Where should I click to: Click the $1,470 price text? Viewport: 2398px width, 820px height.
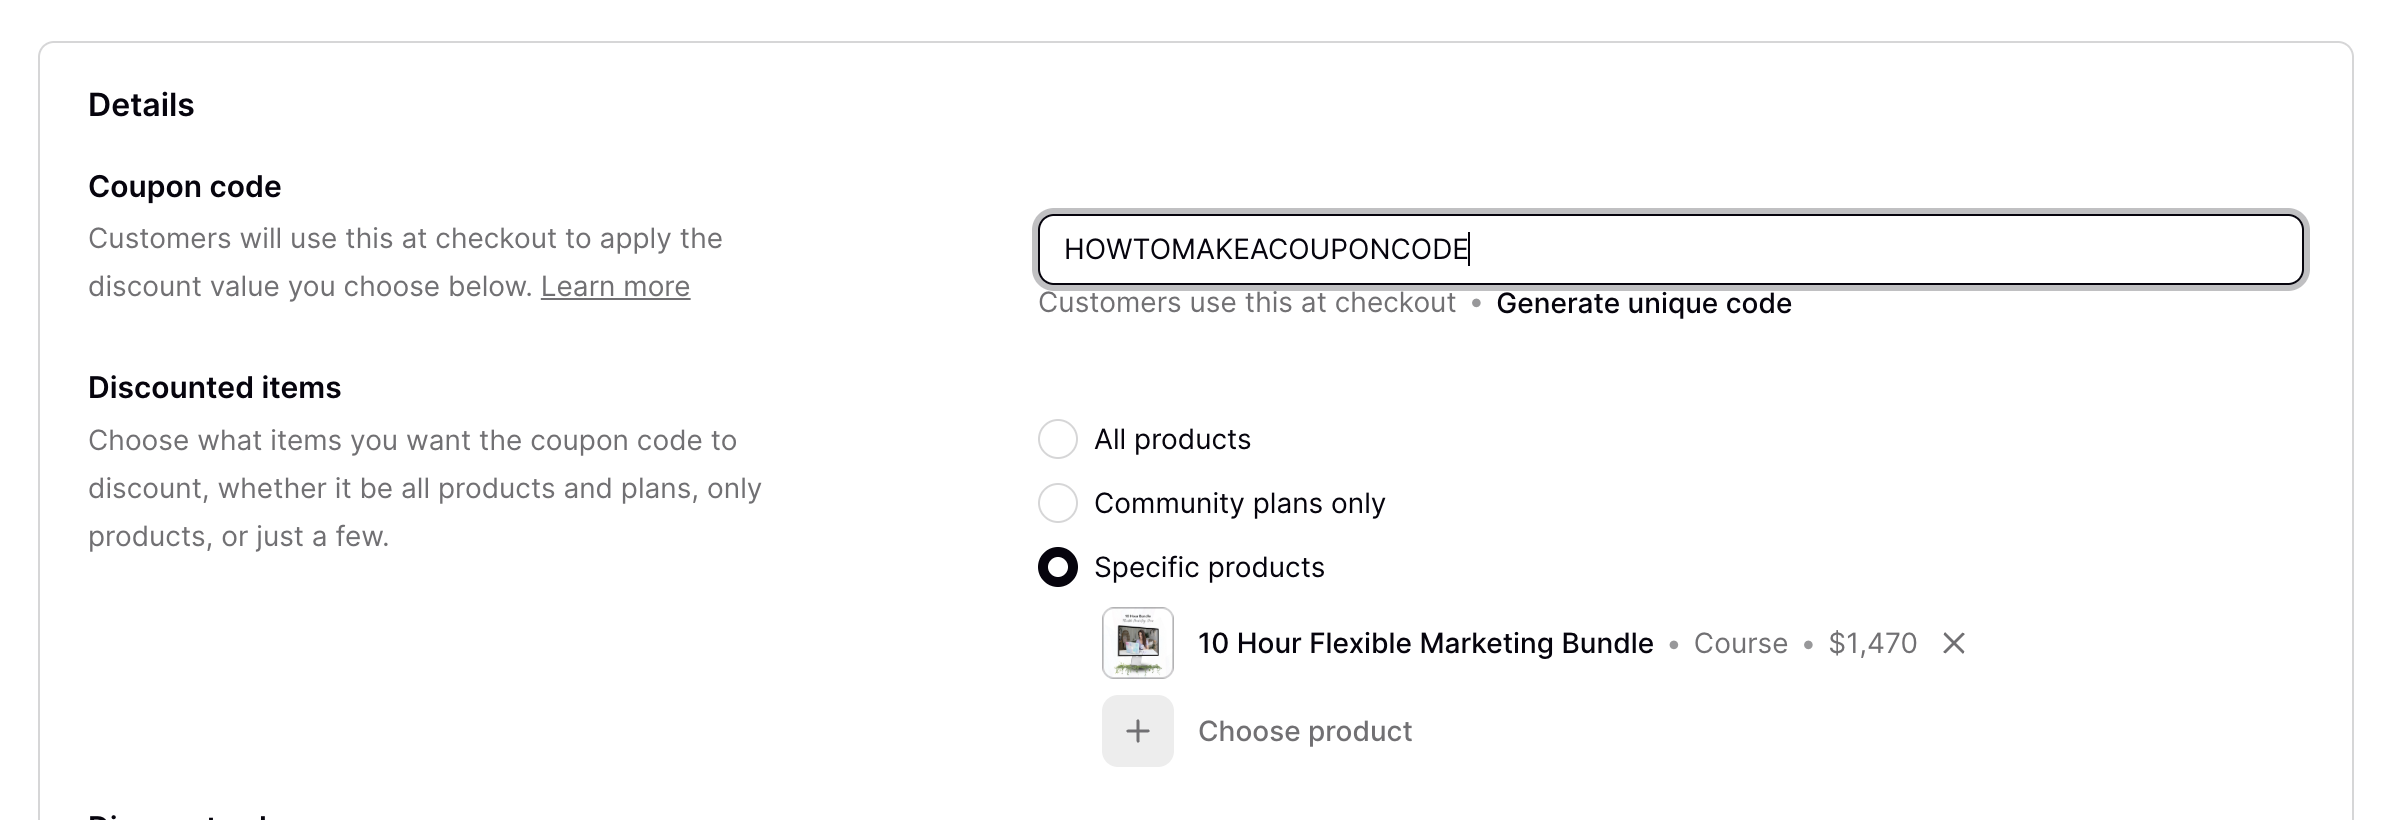click(x=1872, y=643)
